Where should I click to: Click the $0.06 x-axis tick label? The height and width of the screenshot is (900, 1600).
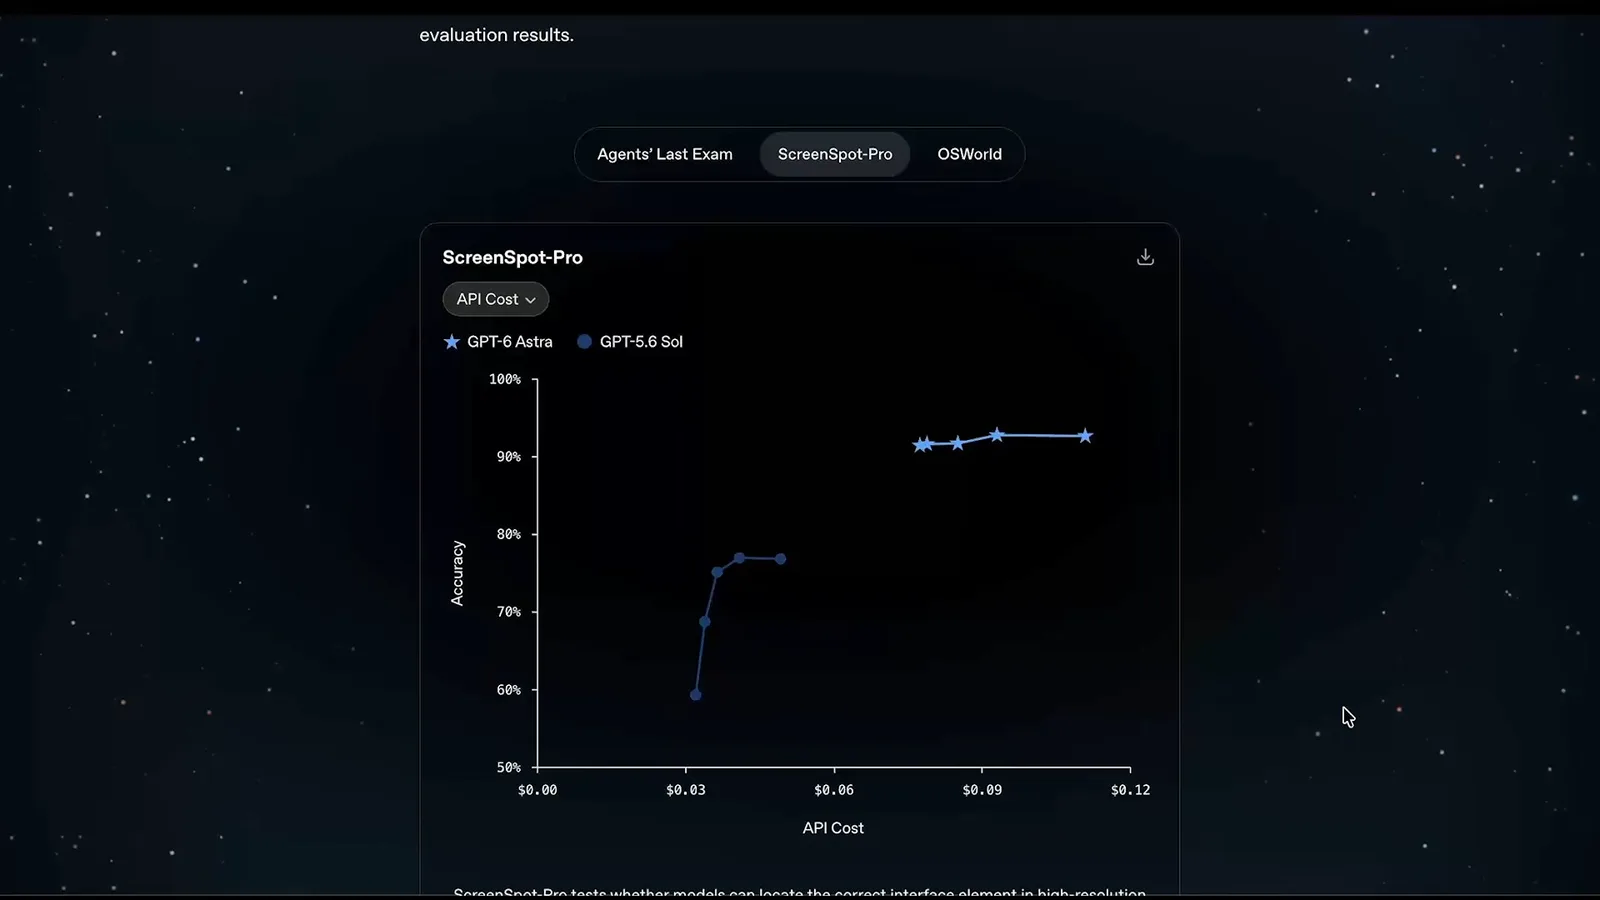[x=834, y=790]
